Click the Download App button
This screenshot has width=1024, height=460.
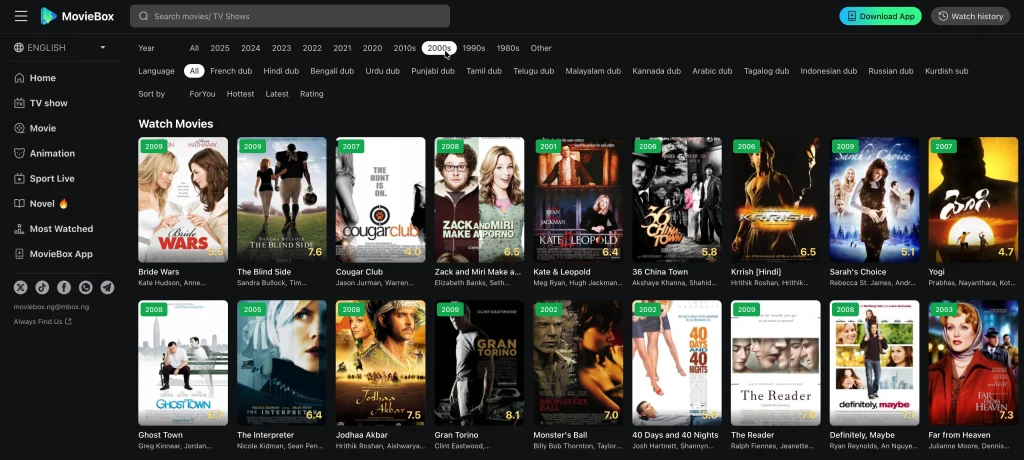[x=880, y=16]
